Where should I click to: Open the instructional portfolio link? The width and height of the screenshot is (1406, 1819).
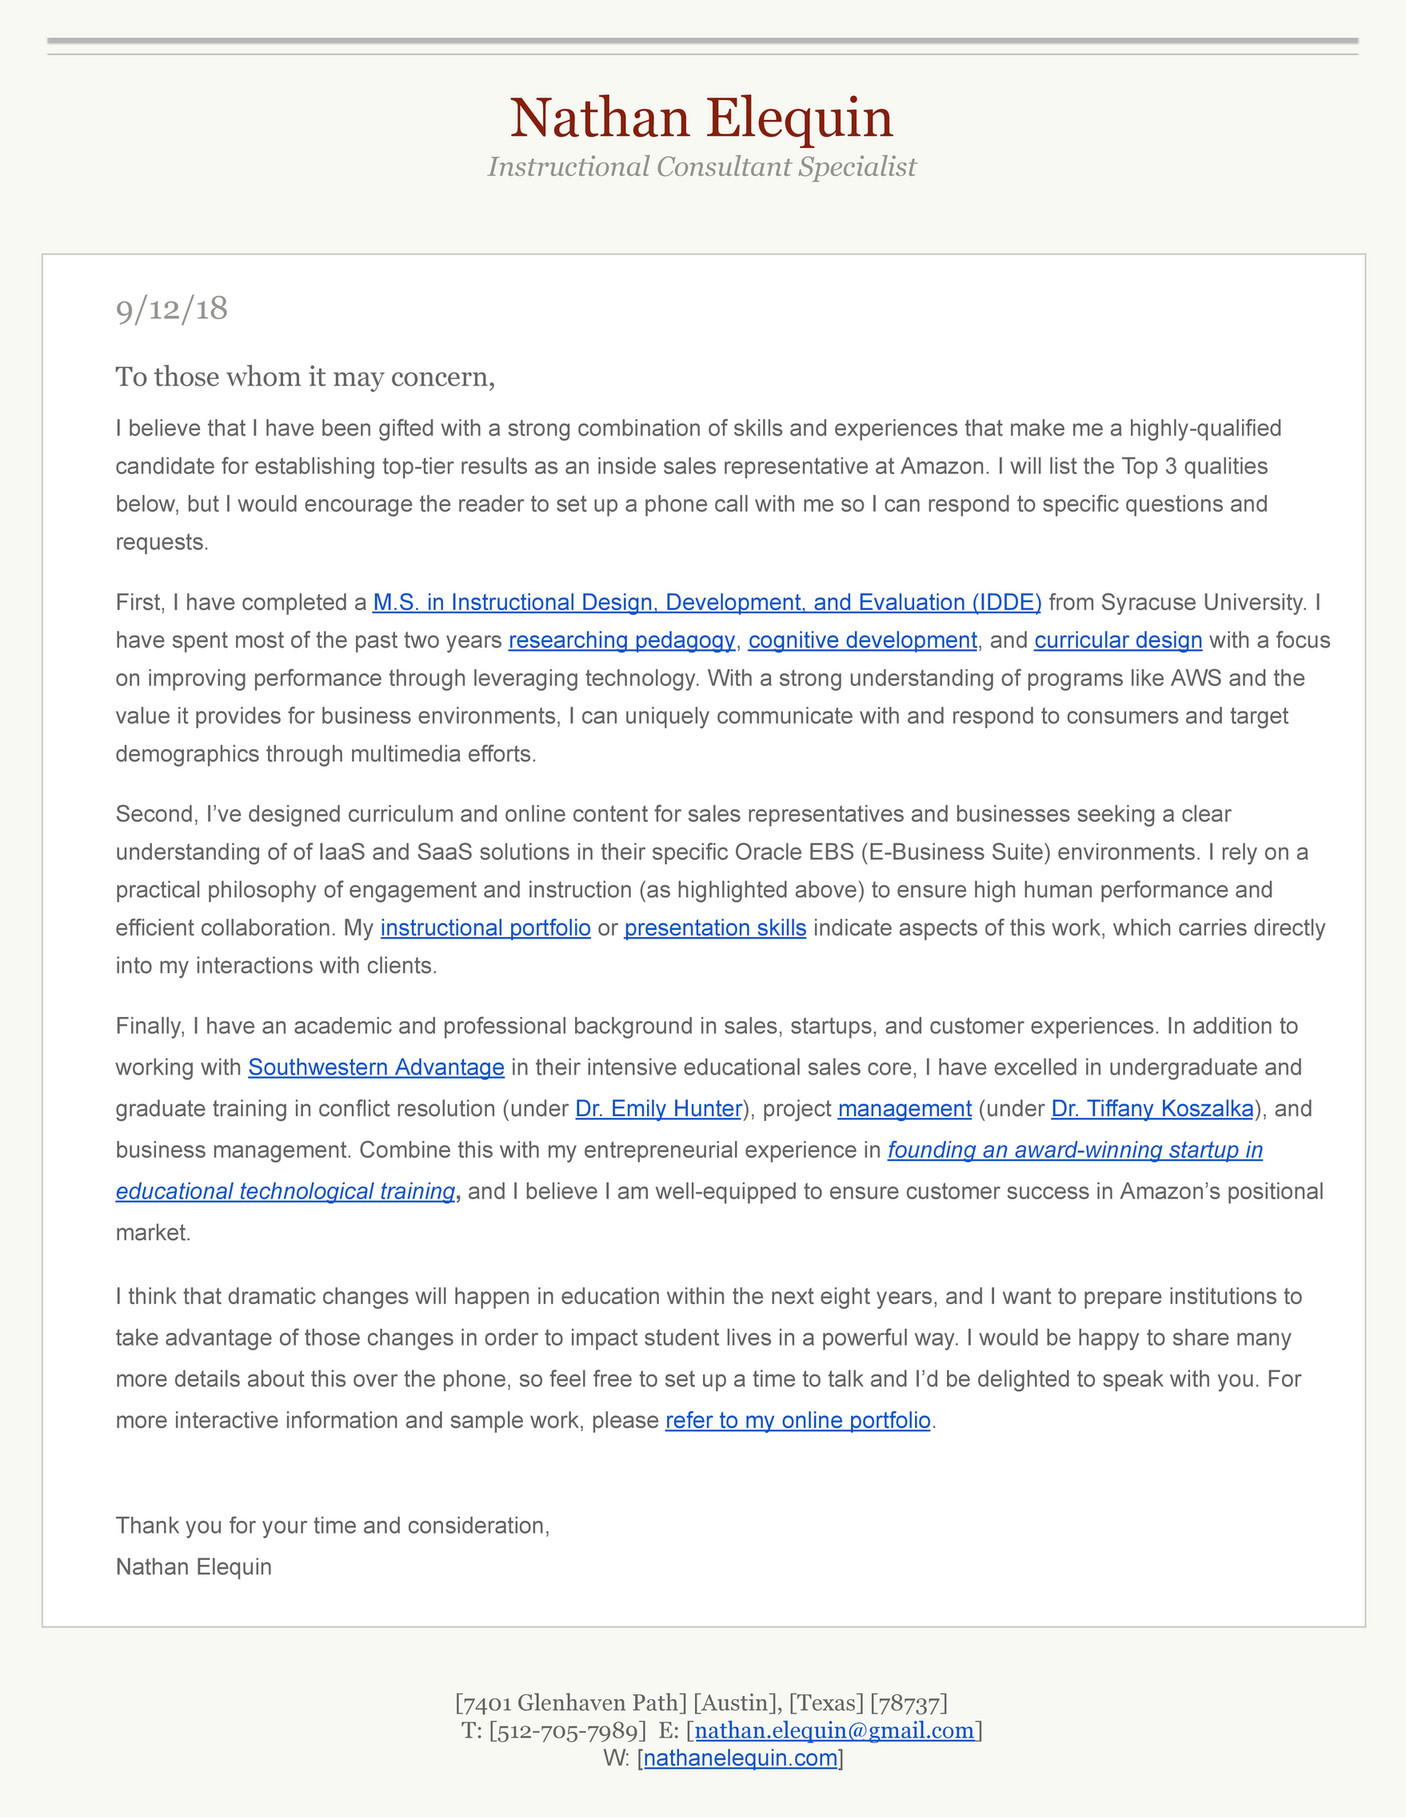486,928
